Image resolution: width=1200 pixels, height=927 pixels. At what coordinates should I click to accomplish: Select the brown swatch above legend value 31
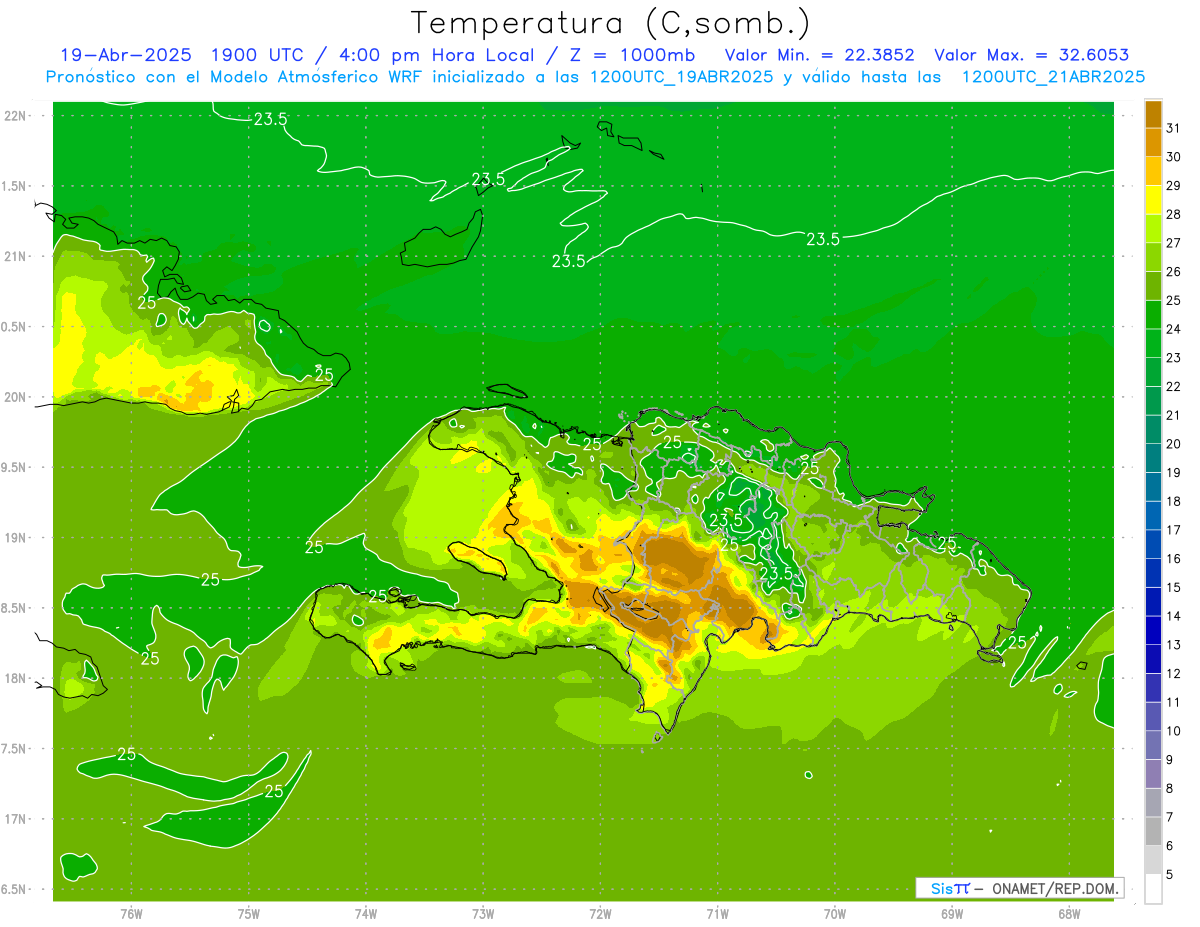[1153, 114]
